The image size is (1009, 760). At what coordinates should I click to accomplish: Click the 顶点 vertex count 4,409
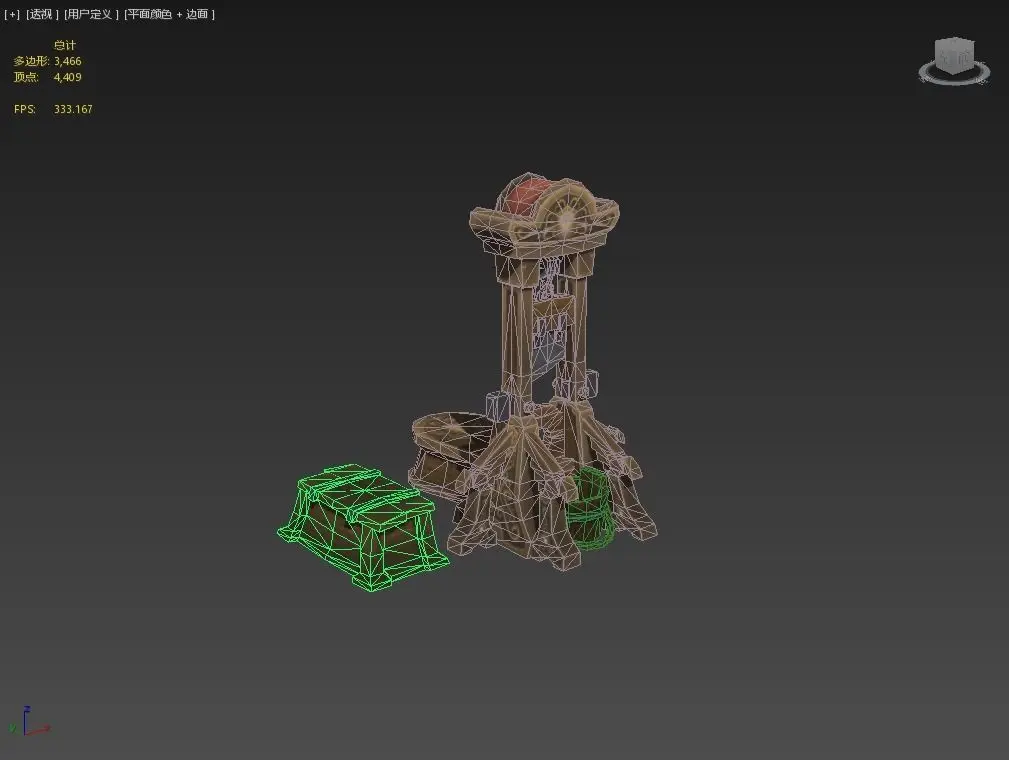point(68,77)
